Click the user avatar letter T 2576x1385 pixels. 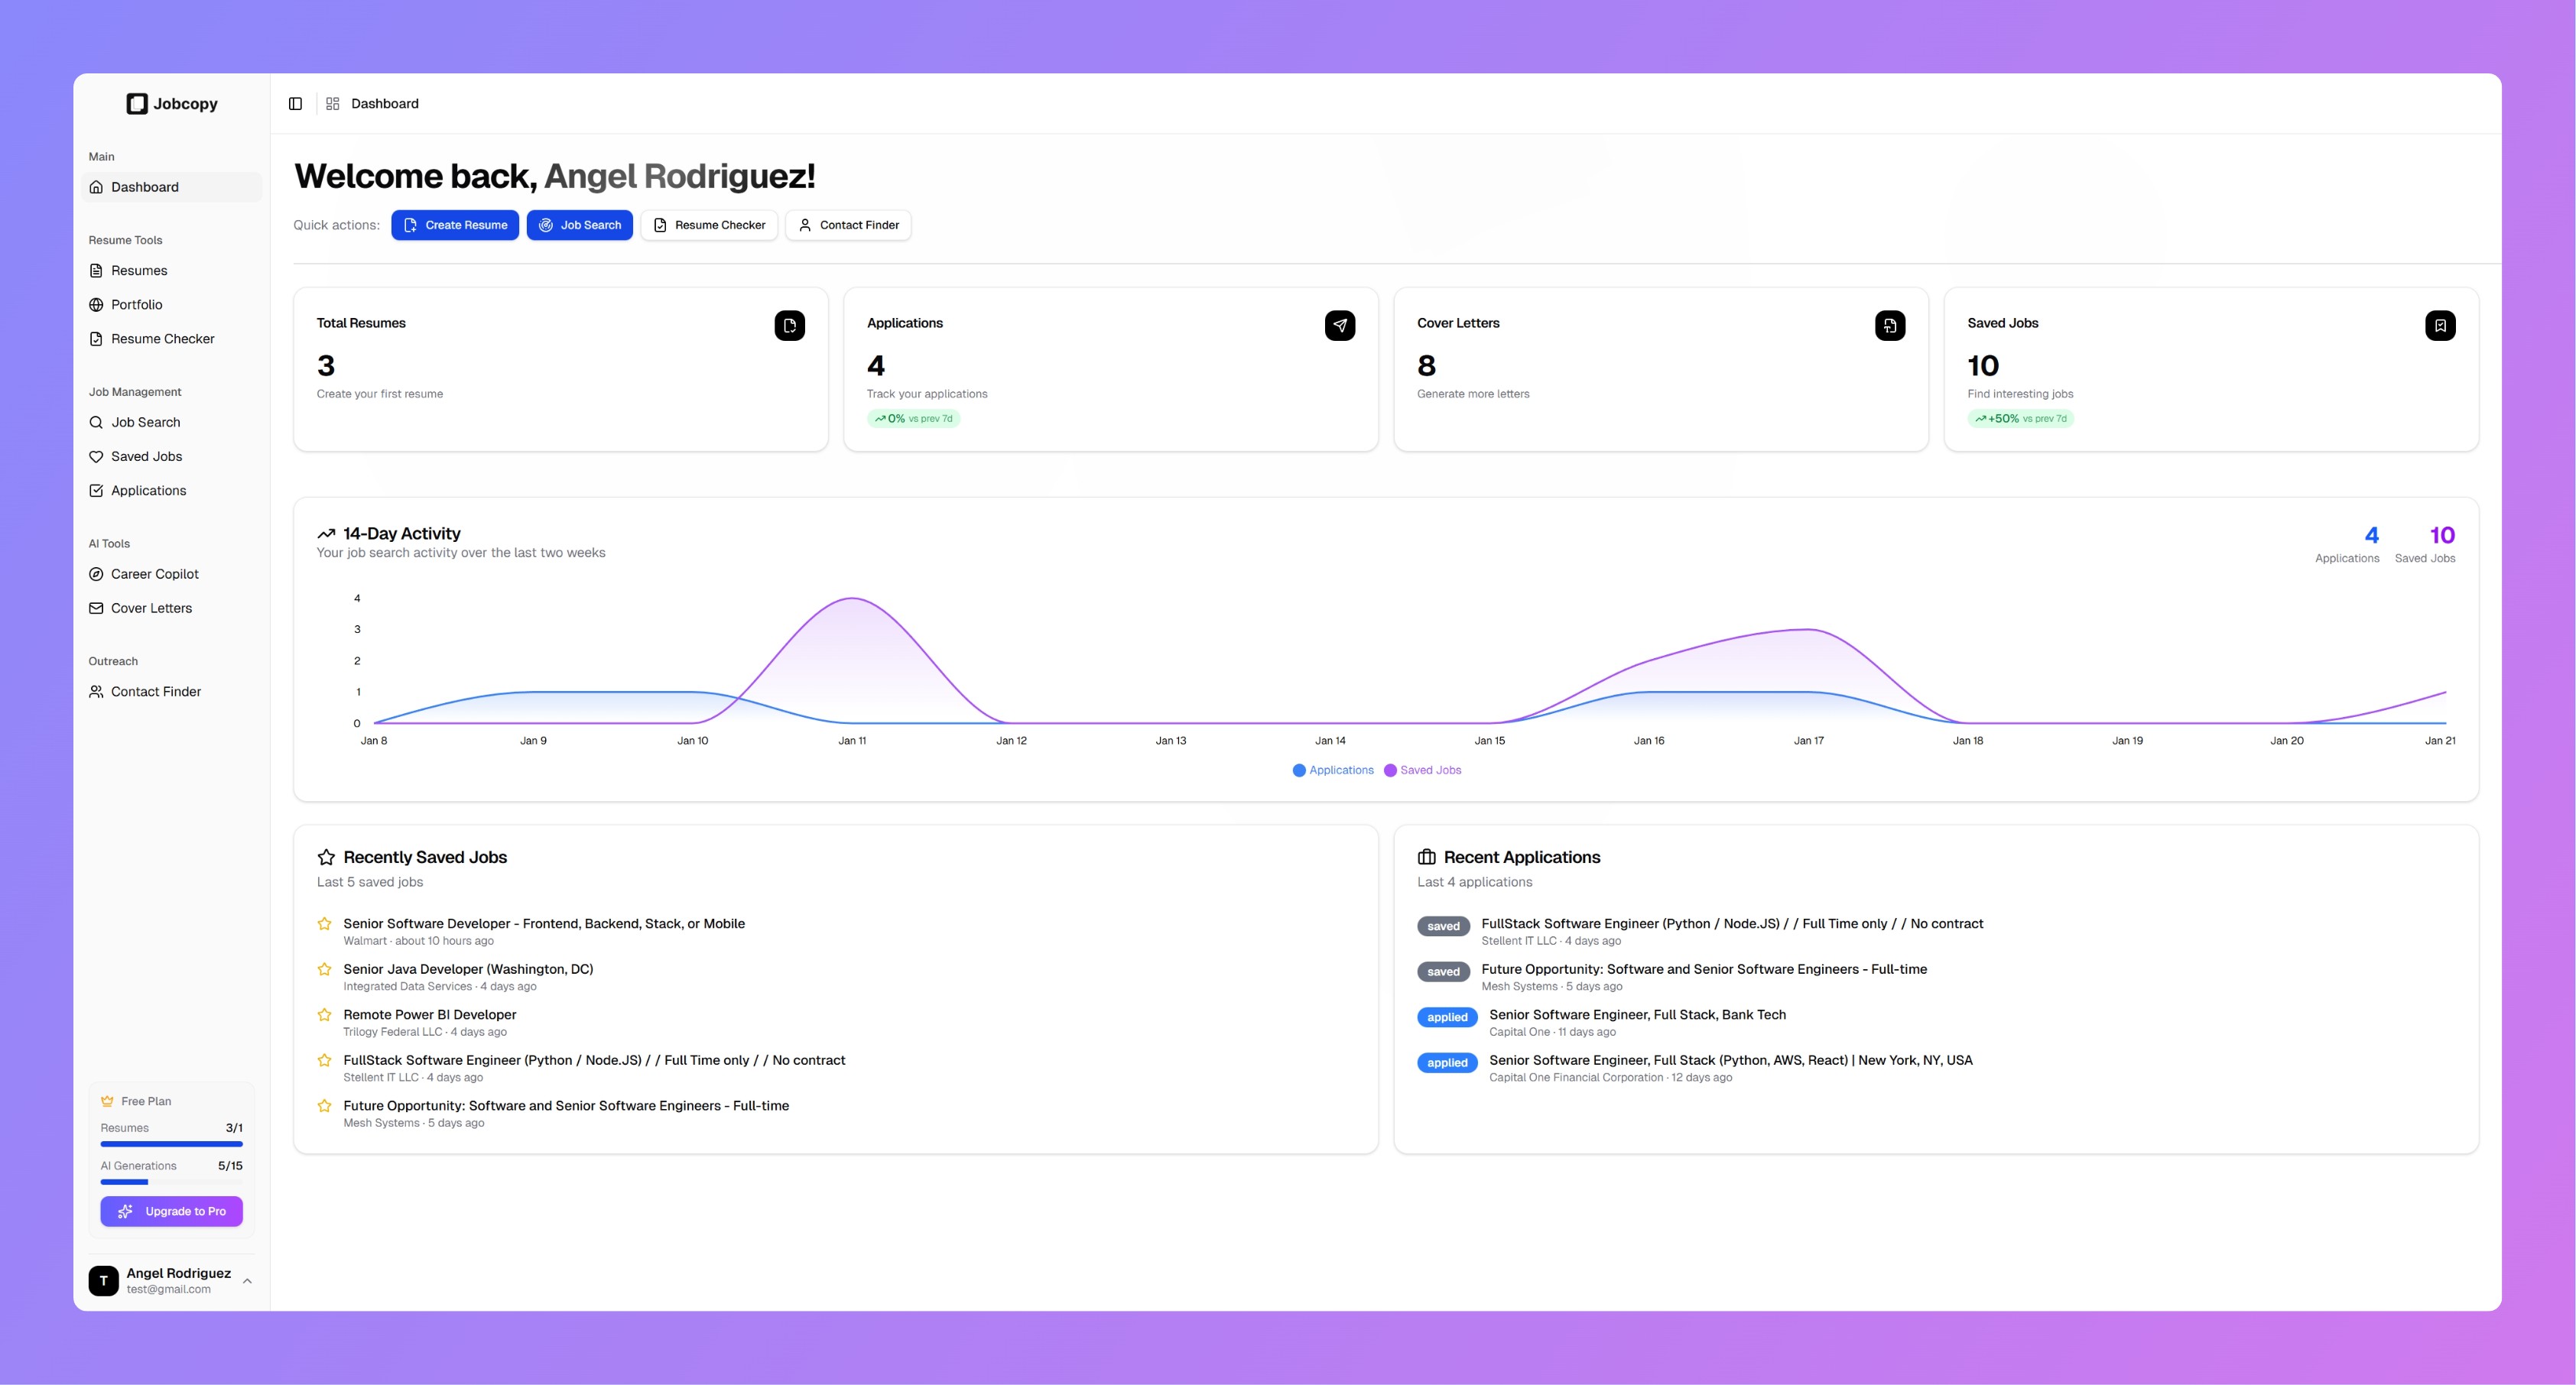[103, 1280]
